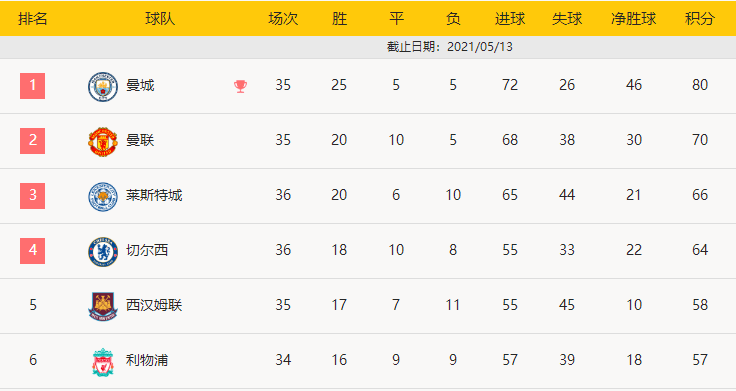Click the Manchester United club crest
The image size is (736, 391).
(x=103, y=142)
